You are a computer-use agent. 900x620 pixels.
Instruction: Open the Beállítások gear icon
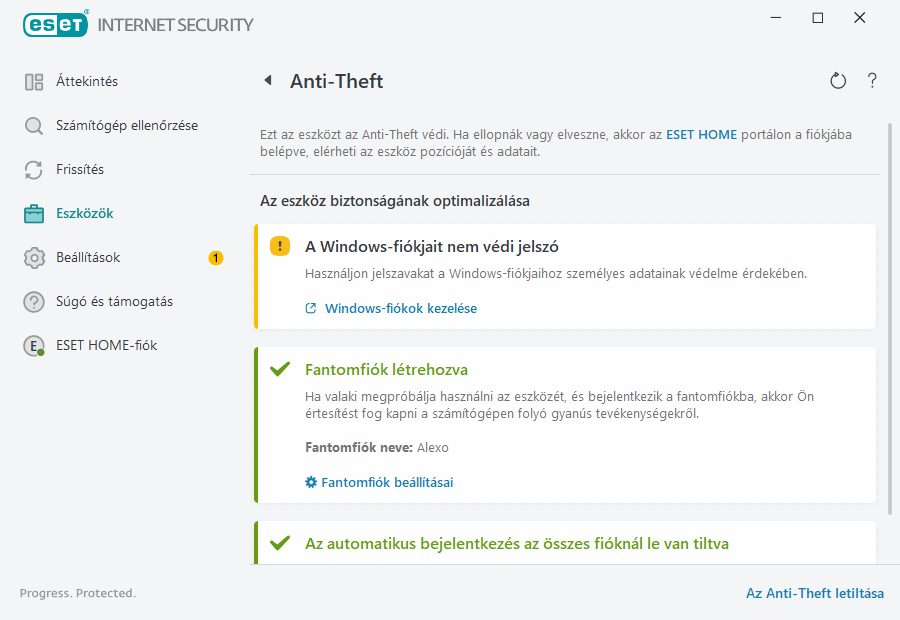(31, 257)
